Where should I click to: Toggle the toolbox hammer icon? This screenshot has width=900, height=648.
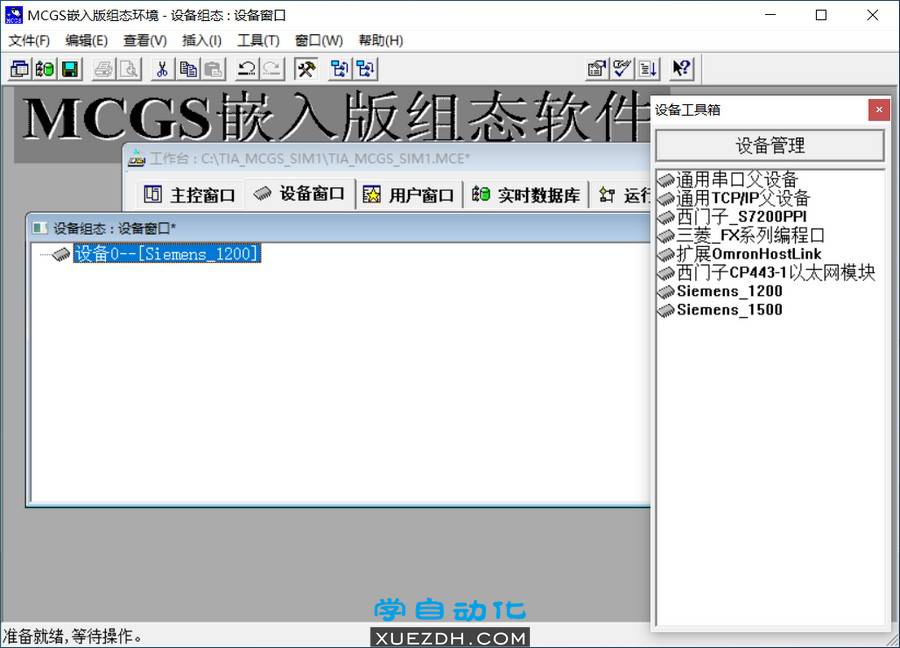[x=306, y=69]
